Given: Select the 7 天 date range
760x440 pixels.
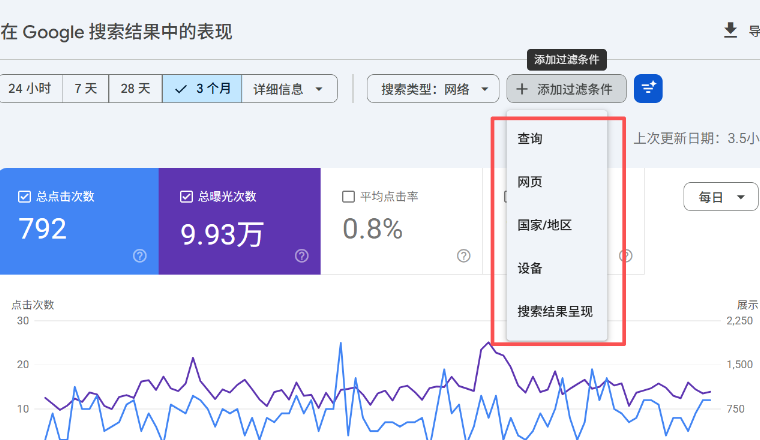Looking at the screenshot, I should coord(85,89).
